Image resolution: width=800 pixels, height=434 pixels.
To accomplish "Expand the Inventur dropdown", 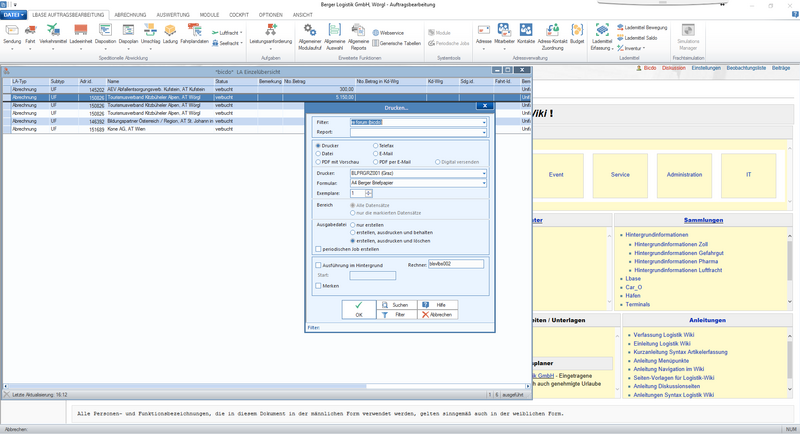I will [x=631, y=48].
